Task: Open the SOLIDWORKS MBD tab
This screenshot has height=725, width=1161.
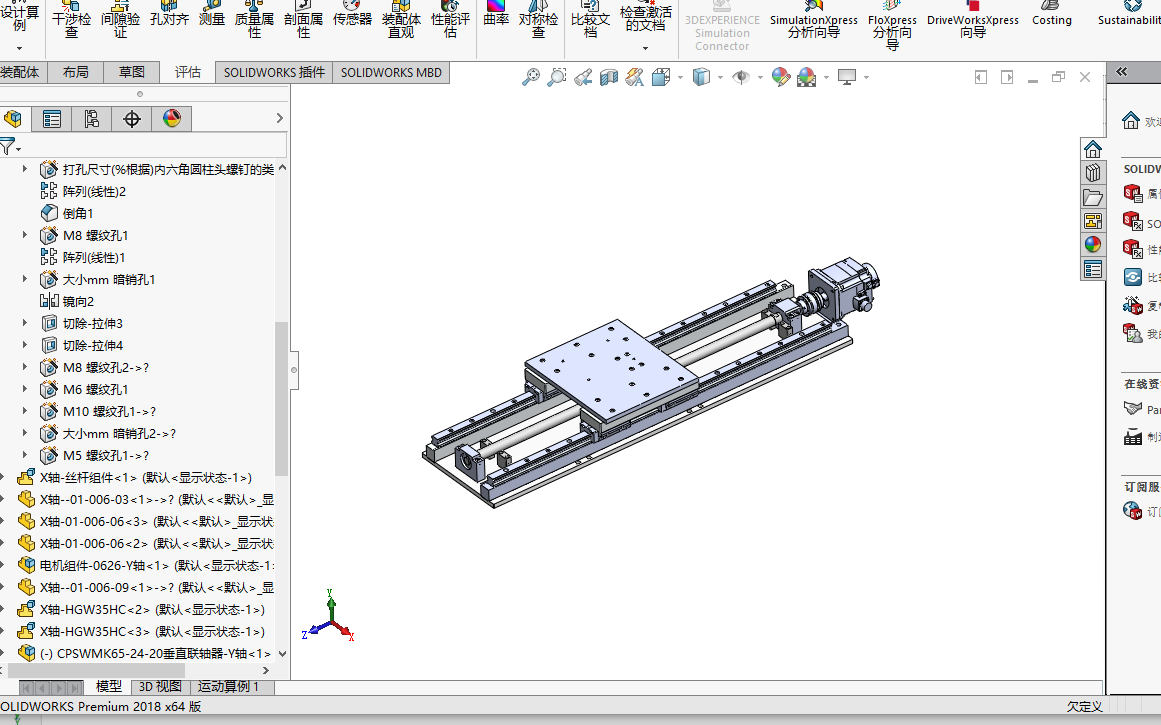Action: point(391,73)
